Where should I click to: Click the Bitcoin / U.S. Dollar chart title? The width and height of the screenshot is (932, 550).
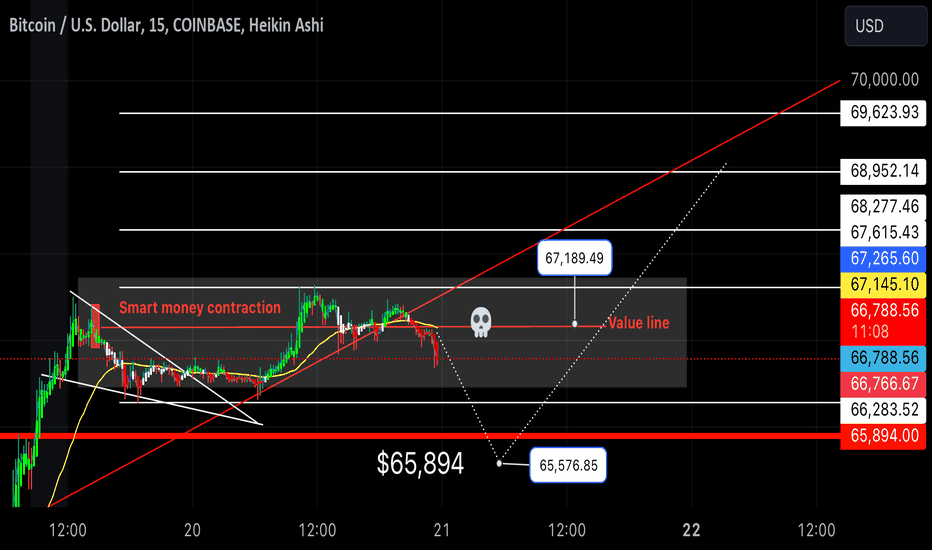166,26
